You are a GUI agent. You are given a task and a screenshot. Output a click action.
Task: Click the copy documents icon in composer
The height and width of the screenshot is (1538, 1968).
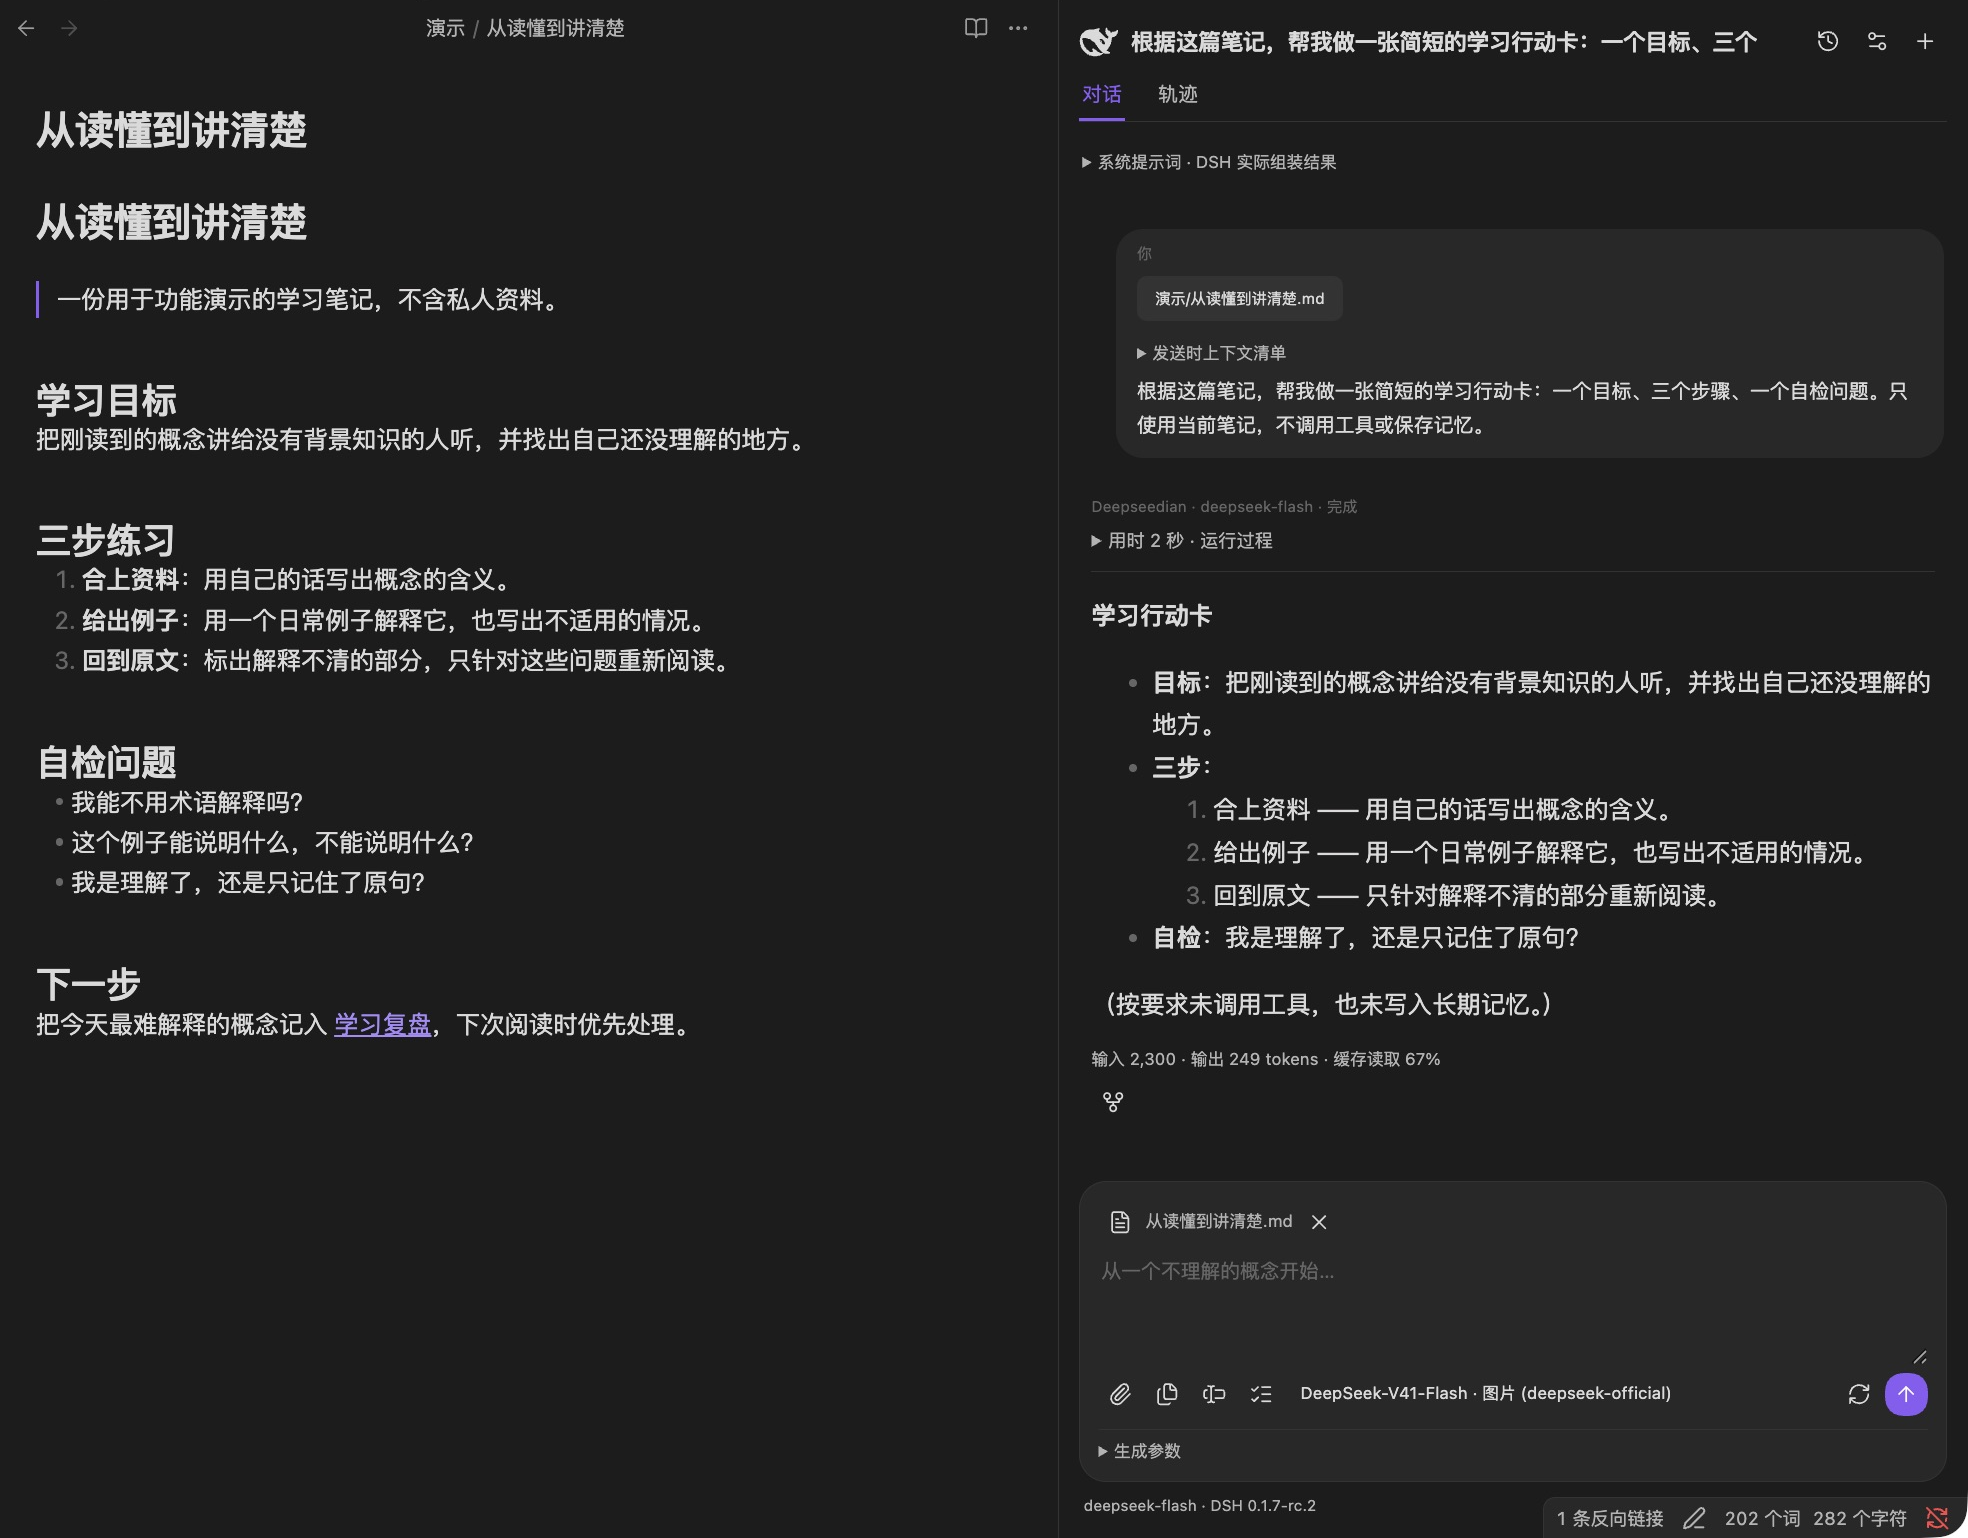coord(1167,1394)
